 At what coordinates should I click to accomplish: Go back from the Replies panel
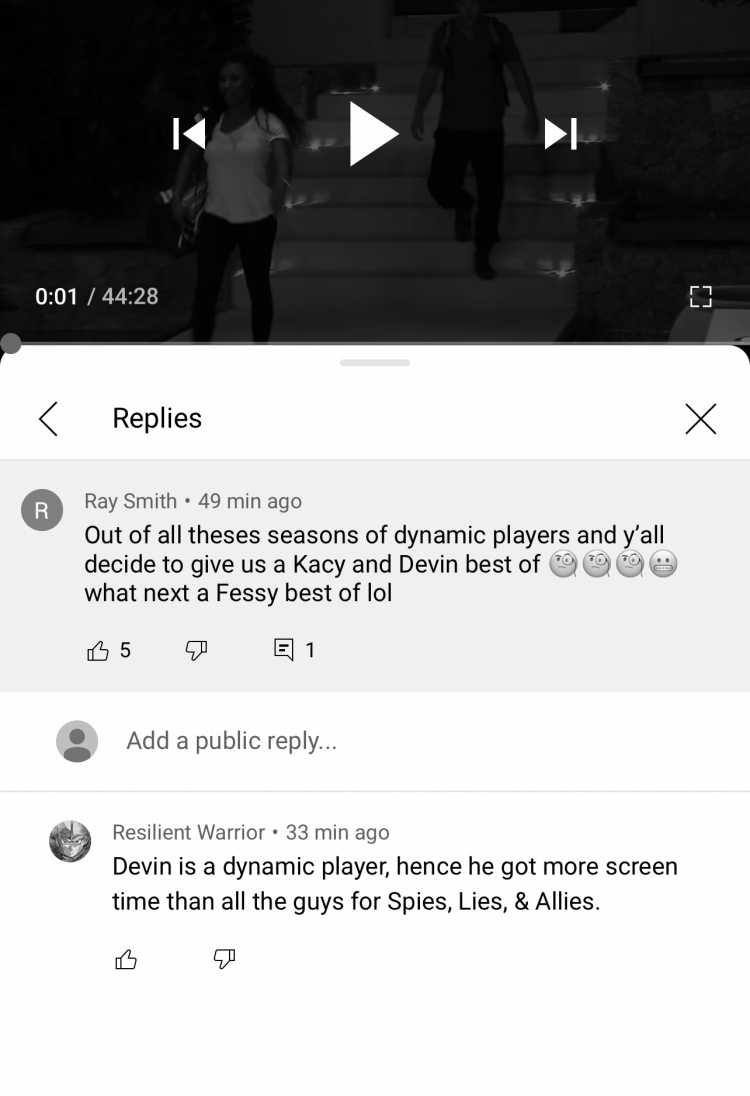click(48, 419)
